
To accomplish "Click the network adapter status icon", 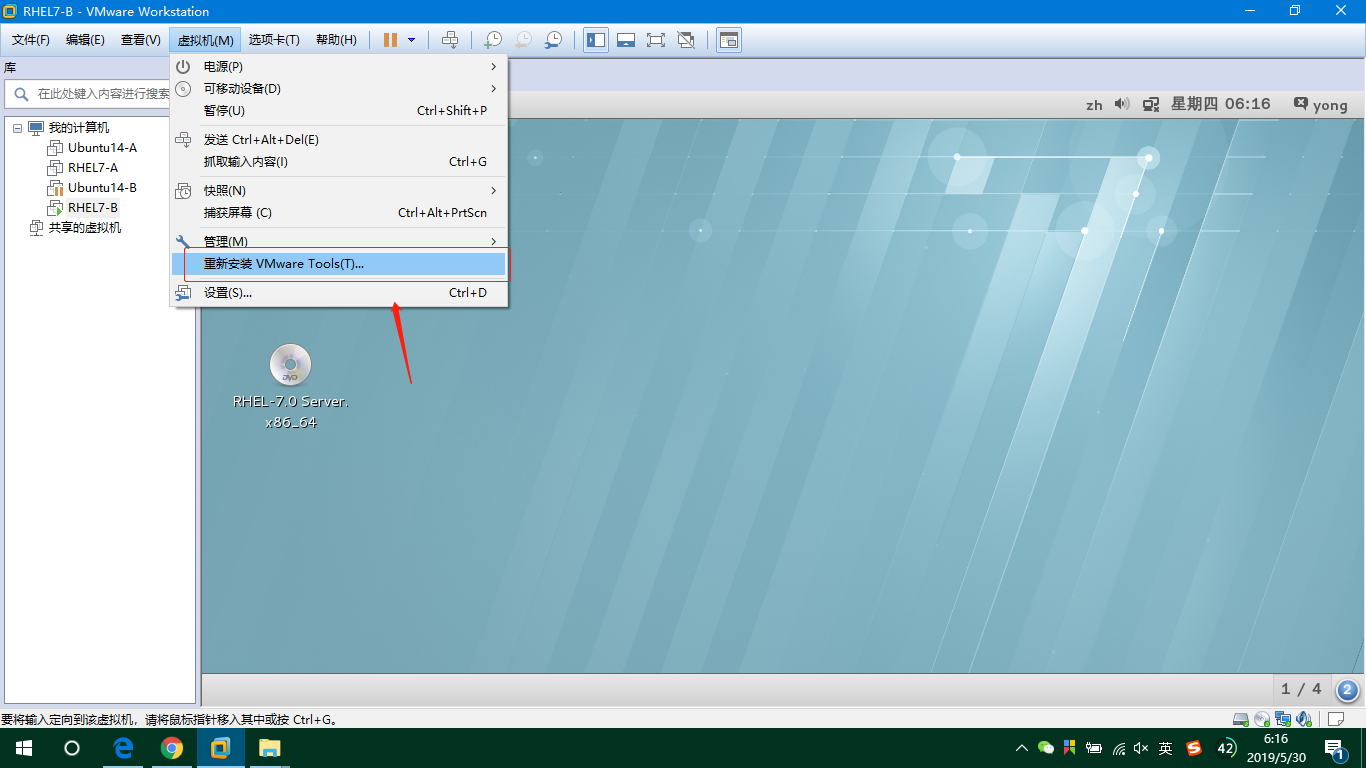I will [x=1282, y=718].
